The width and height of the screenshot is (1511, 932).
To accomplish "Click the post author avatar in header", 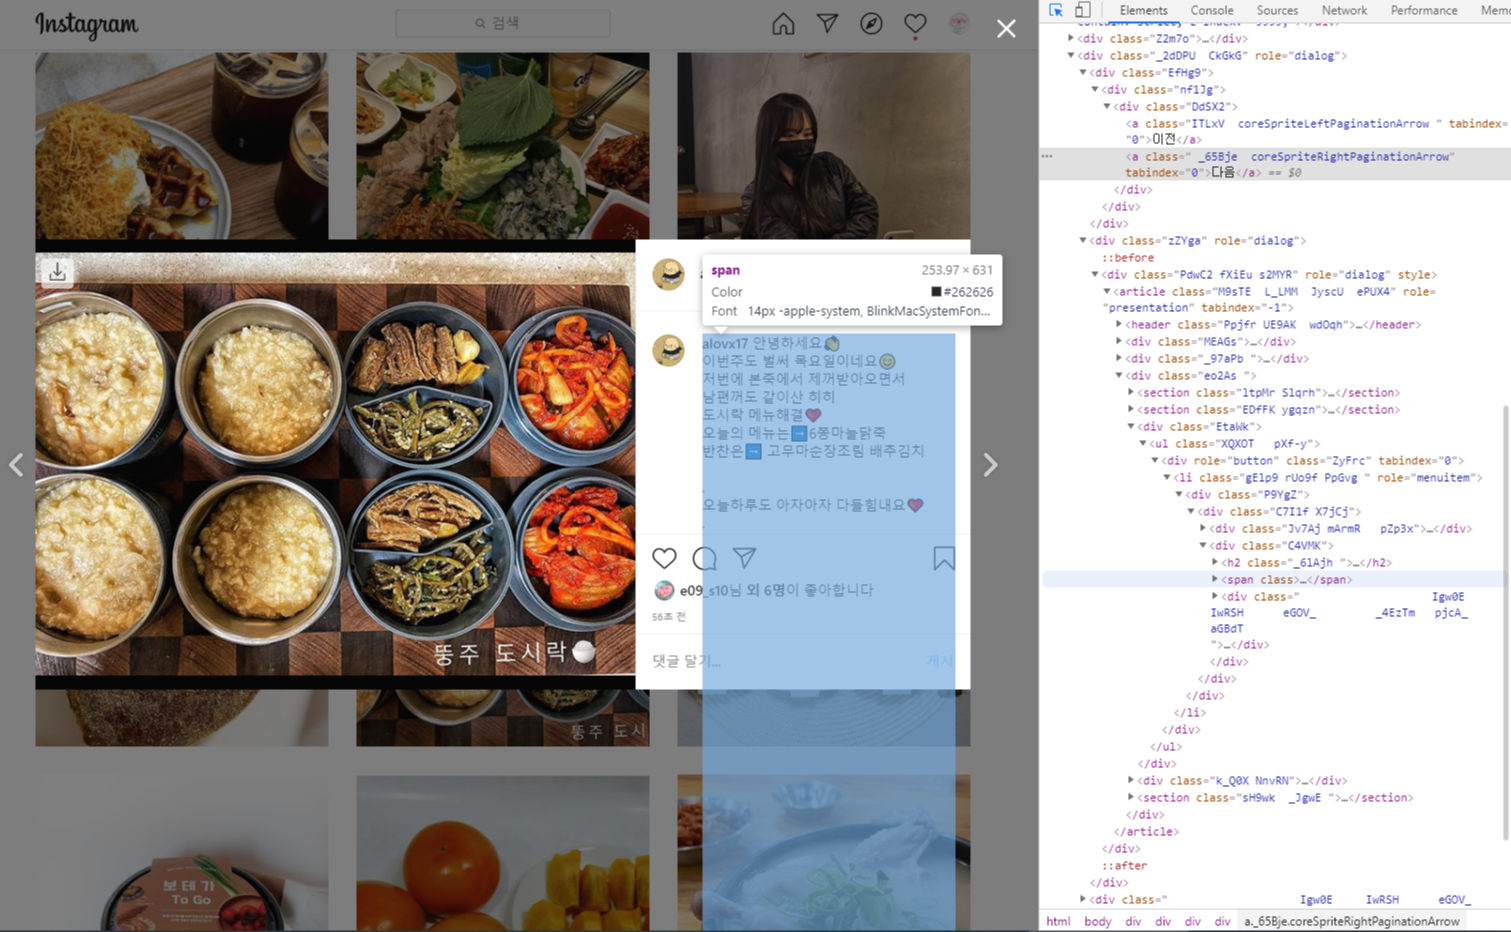I will click(668, 274).
